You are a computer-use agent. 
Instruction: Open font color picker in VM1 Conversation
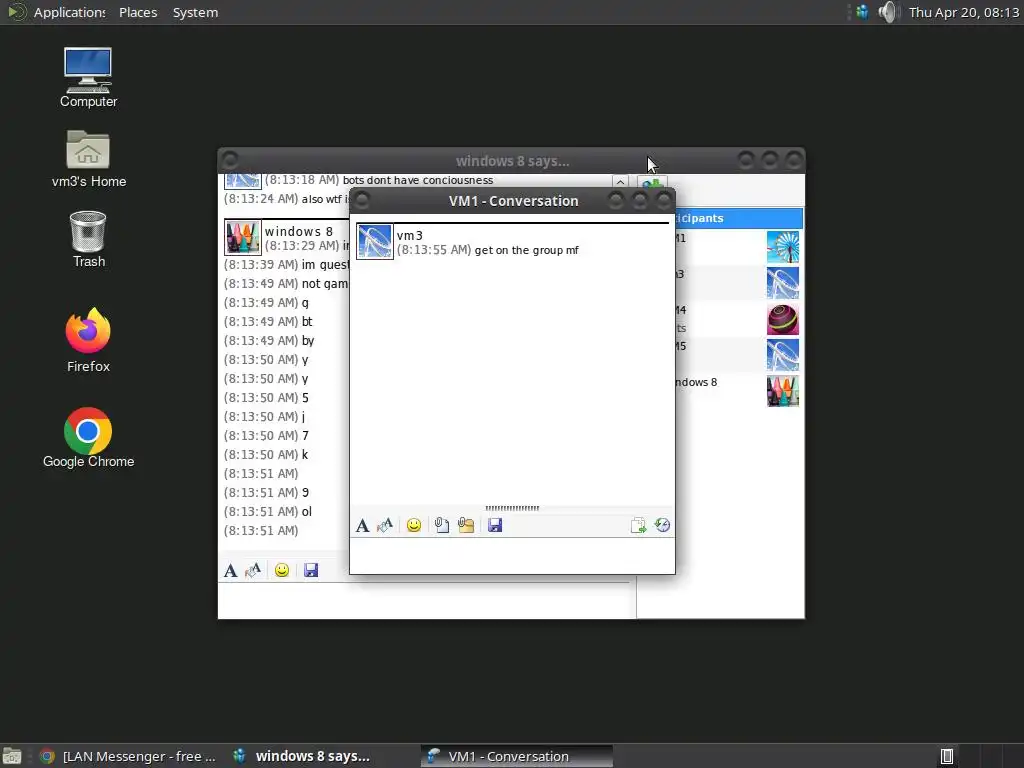pos(385,525)
